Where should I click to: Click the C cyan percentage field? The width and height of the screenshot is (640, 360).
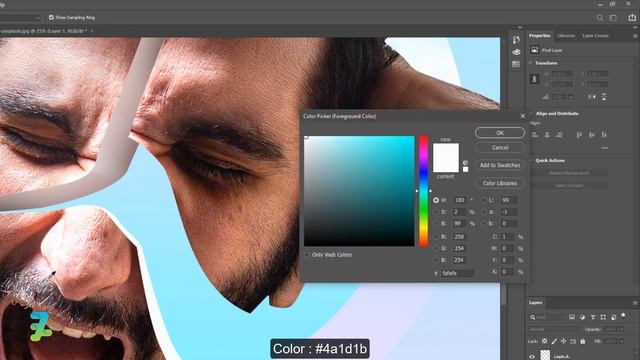[x=507, y=237]
